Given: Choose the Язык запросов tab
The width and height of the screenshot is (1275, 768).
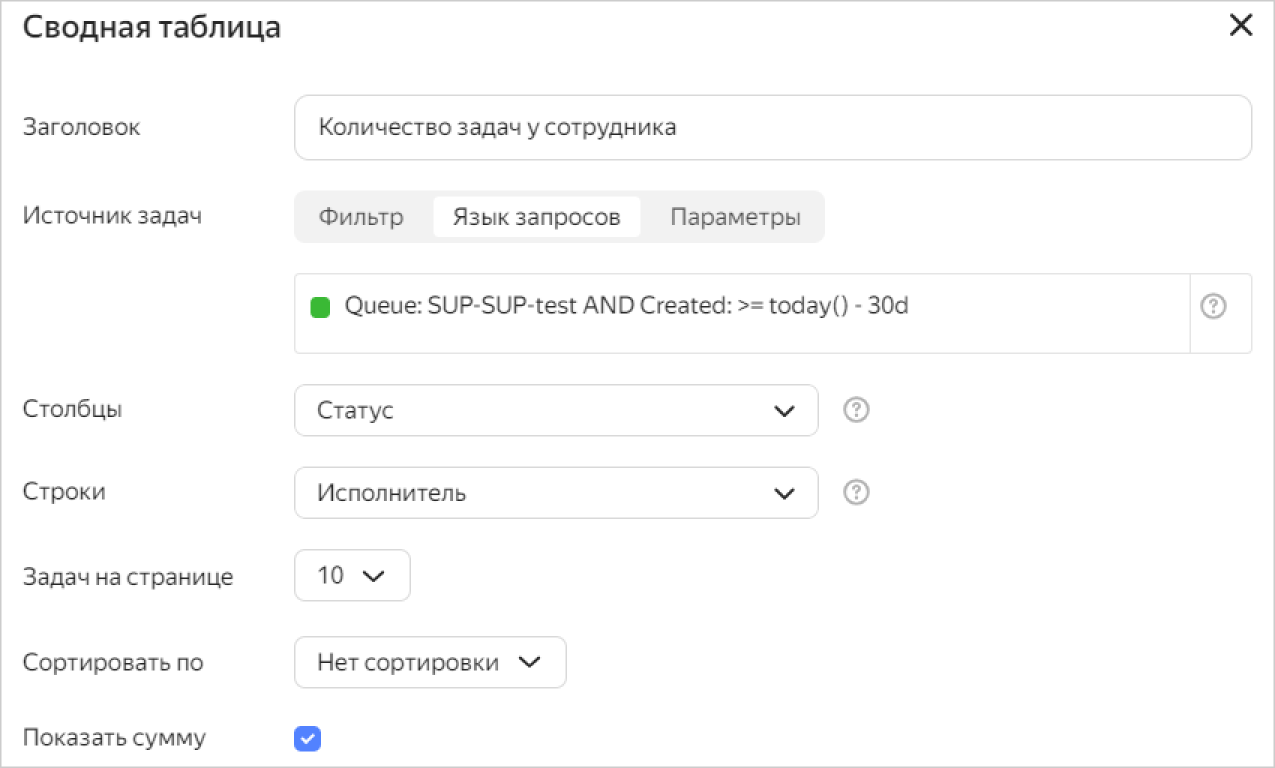Looking at the screenshot, I should coord(536,217).
